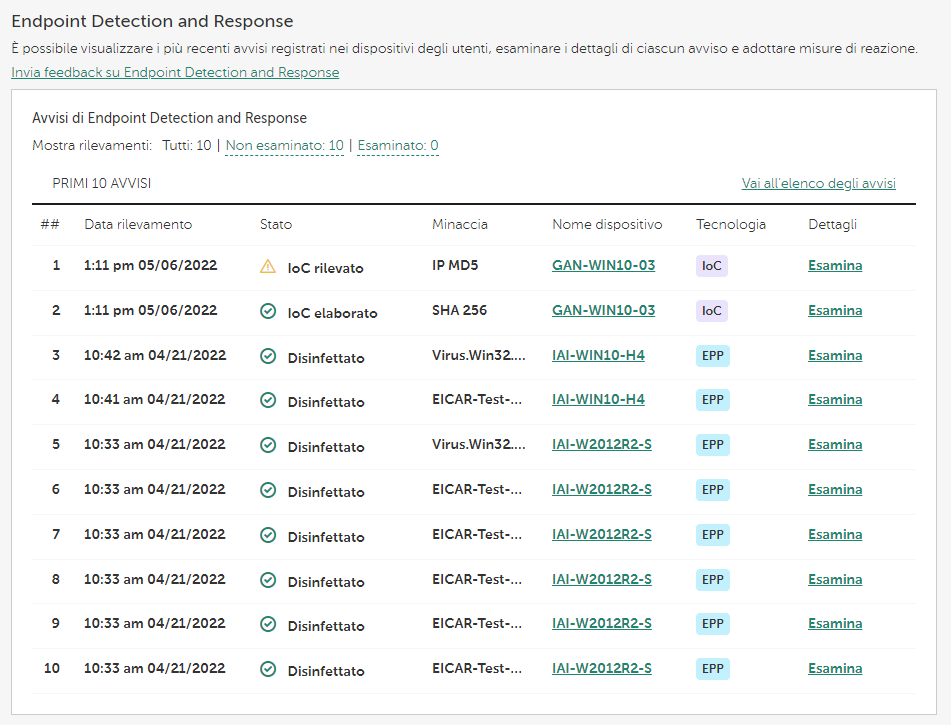Open GAN-WIN10-03 device in row 1

pos(603,266)
